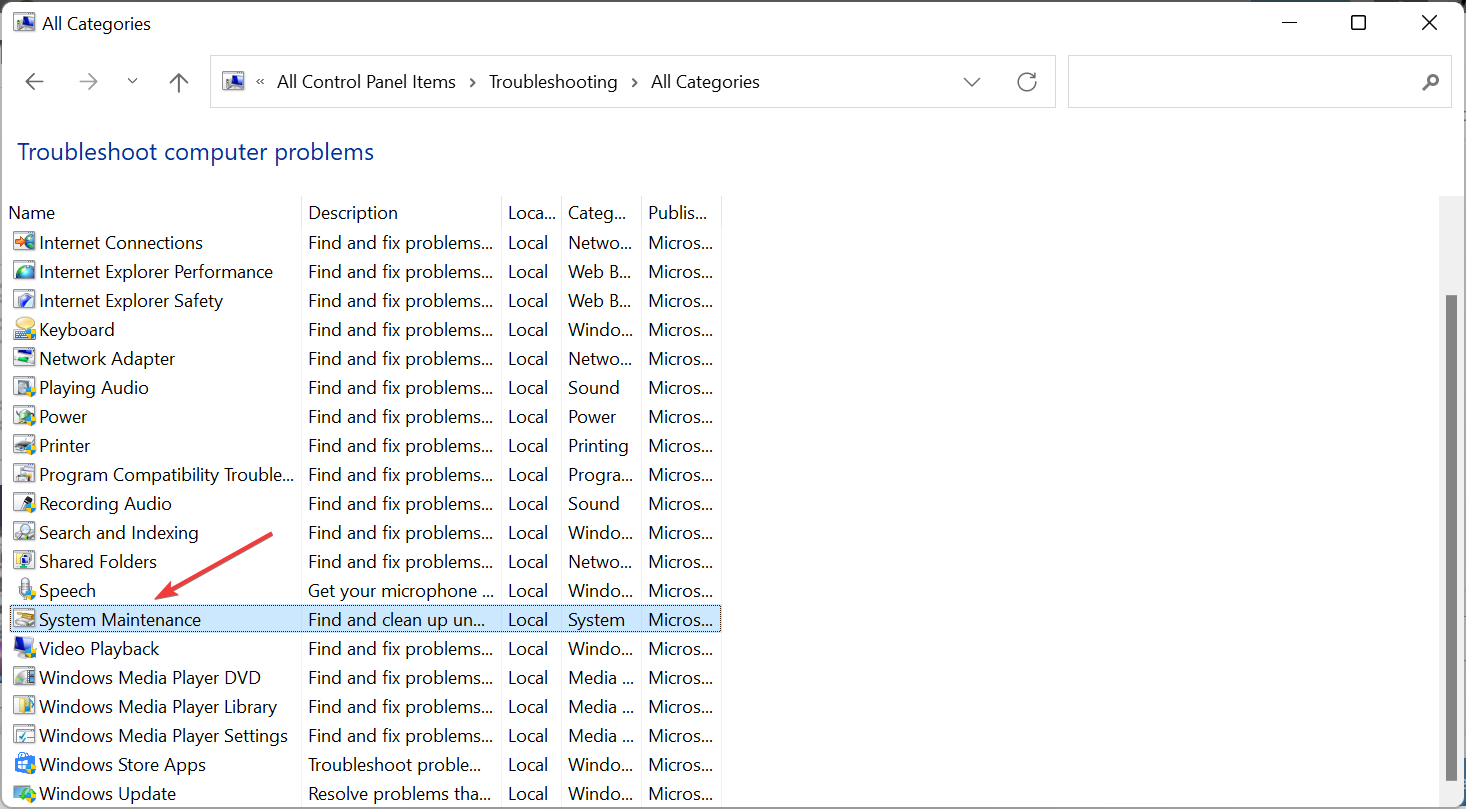1466x809 pixels.
Task: Go up one level with Up arrow
Action: pos(179,82)
